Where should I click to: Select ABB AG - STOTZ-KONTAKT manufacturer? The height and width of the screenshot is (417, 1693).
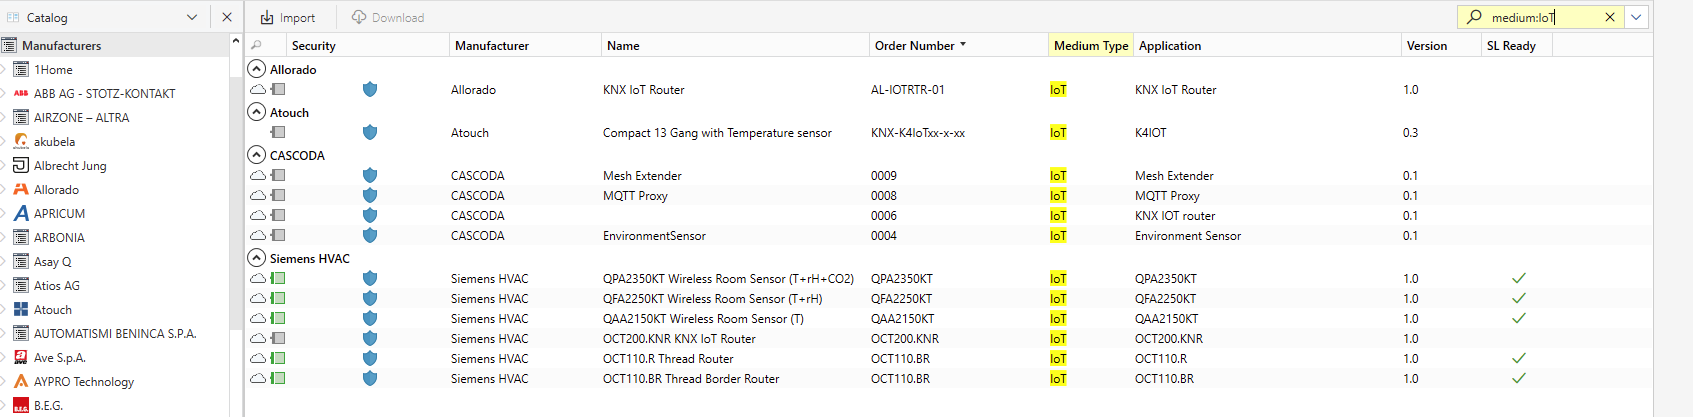coord(104,93)
